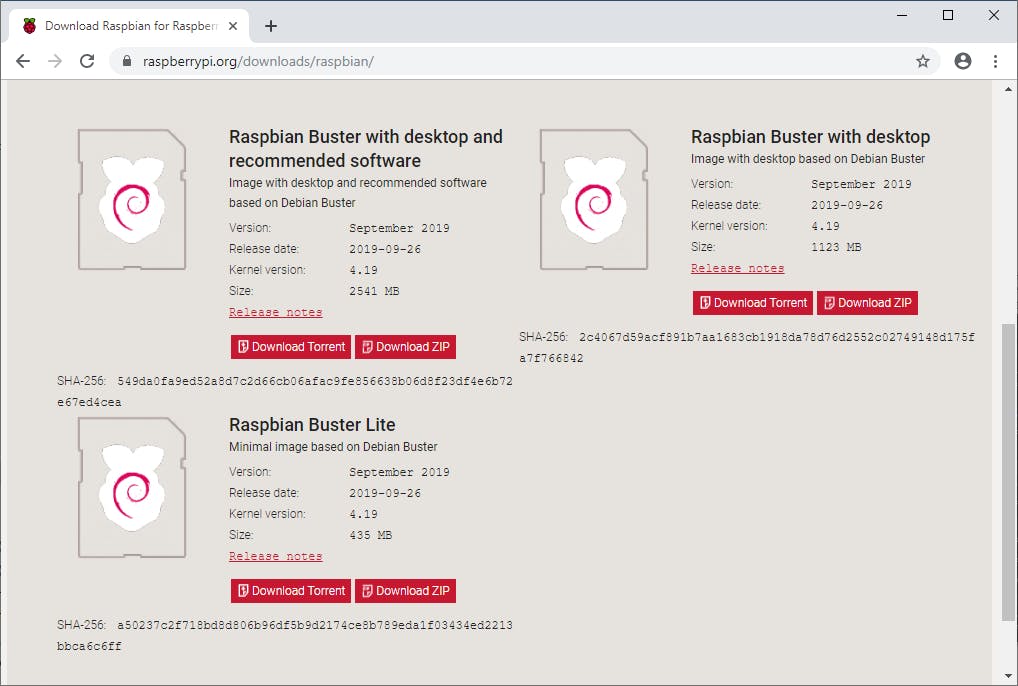This screenshot has width=1018, height=686.
Task: Click the 435 MB size value
Action: [x=371, y=535]
